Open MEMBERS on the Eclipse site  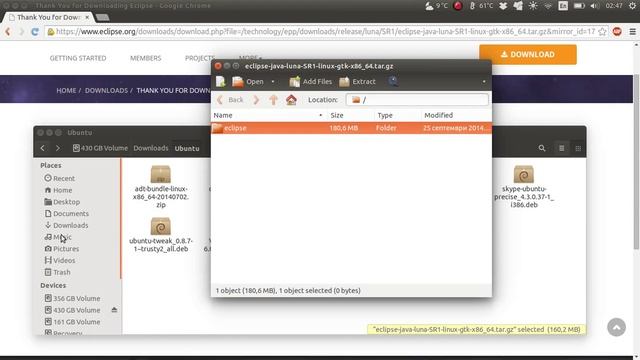click(x=146, y=58)
